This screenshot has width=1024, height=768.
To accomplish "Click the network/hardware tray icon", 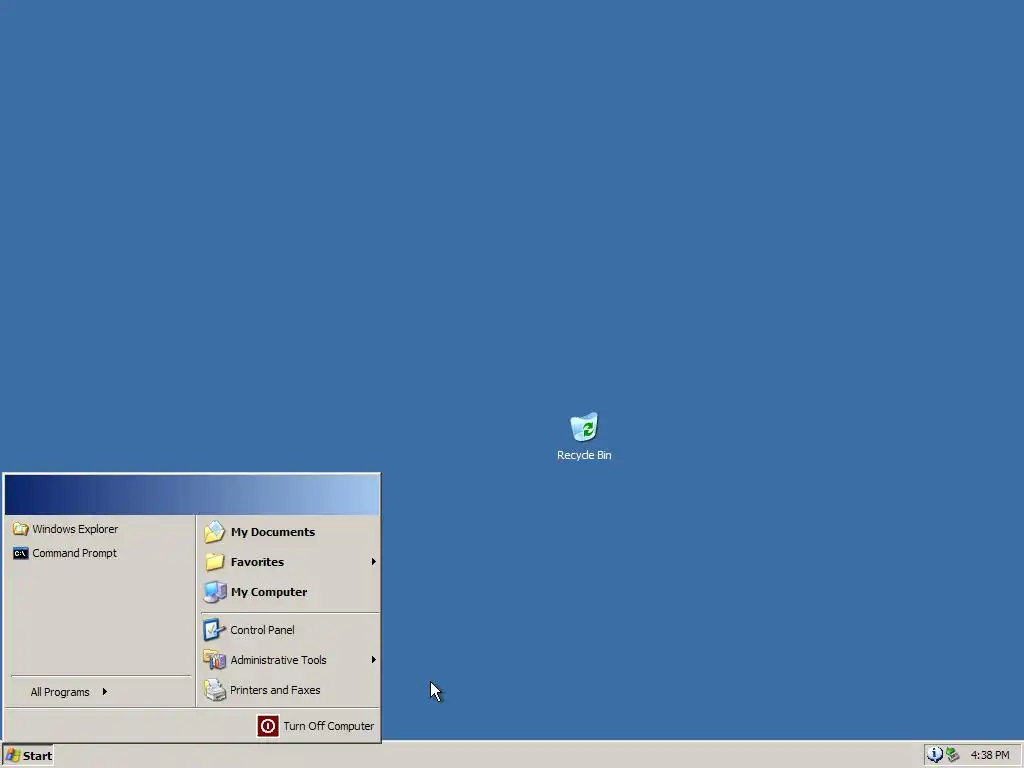I will (953, 755).
